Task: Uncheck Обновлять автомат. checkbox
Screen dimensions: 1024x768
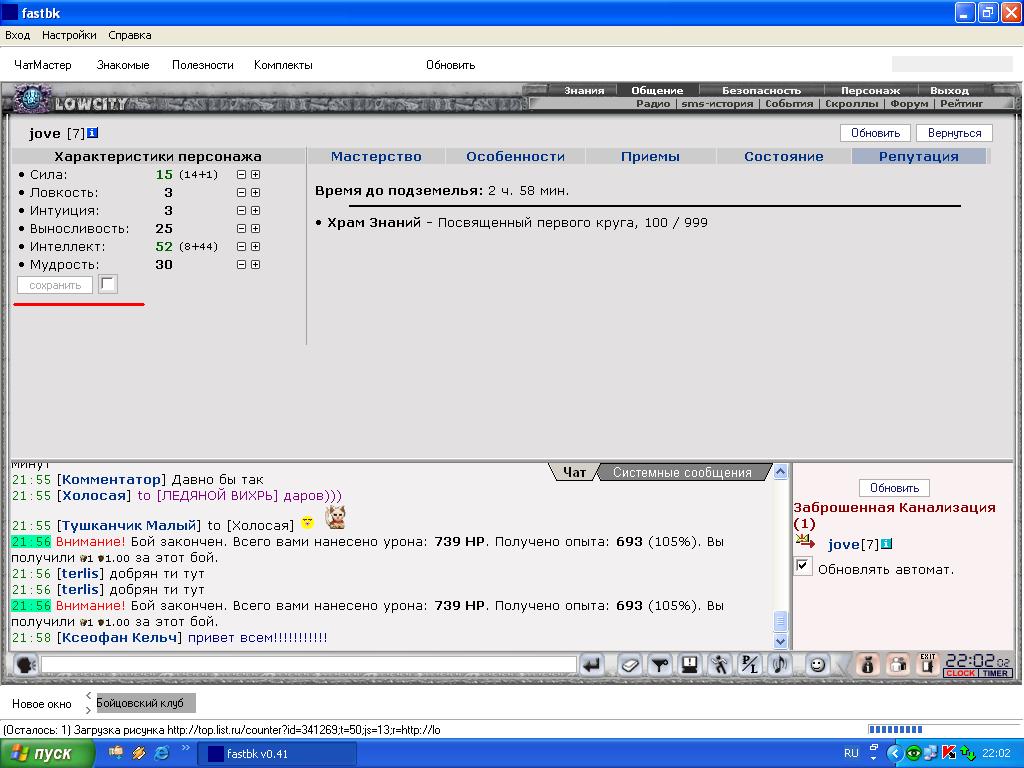Action: point(803,566)
